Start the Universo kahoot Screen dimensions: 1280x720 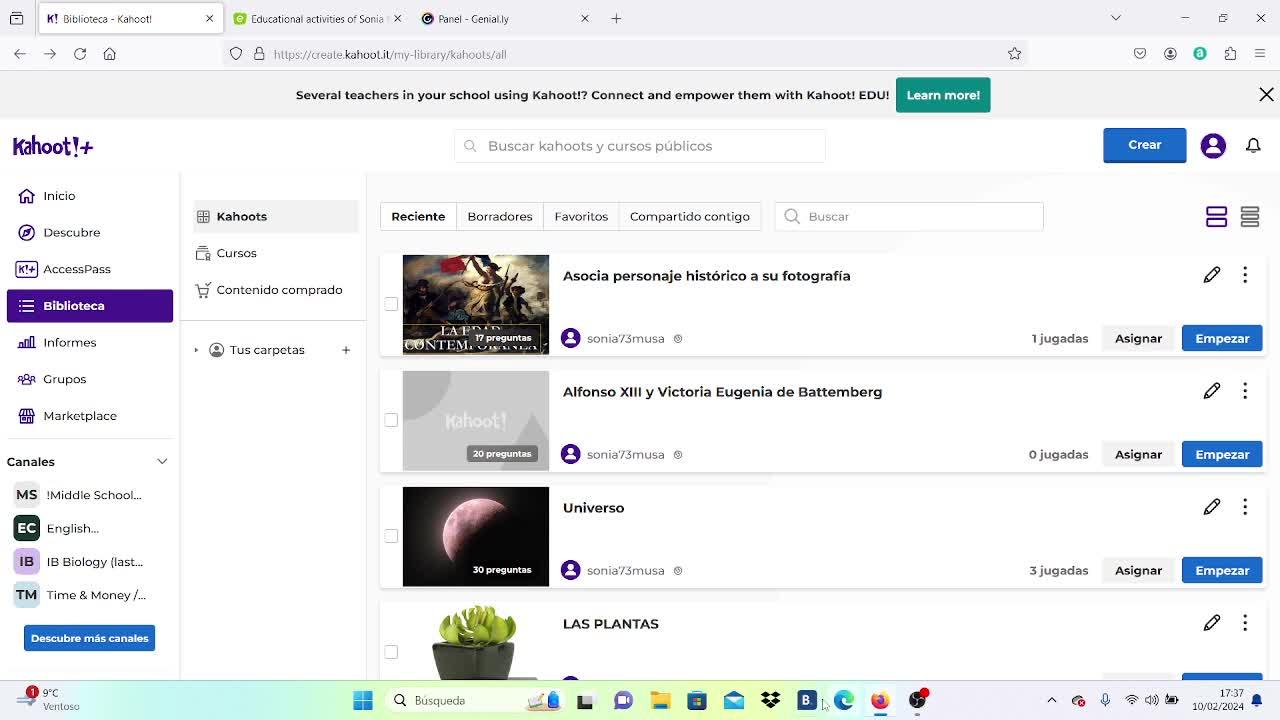[x=1222, y=570]
